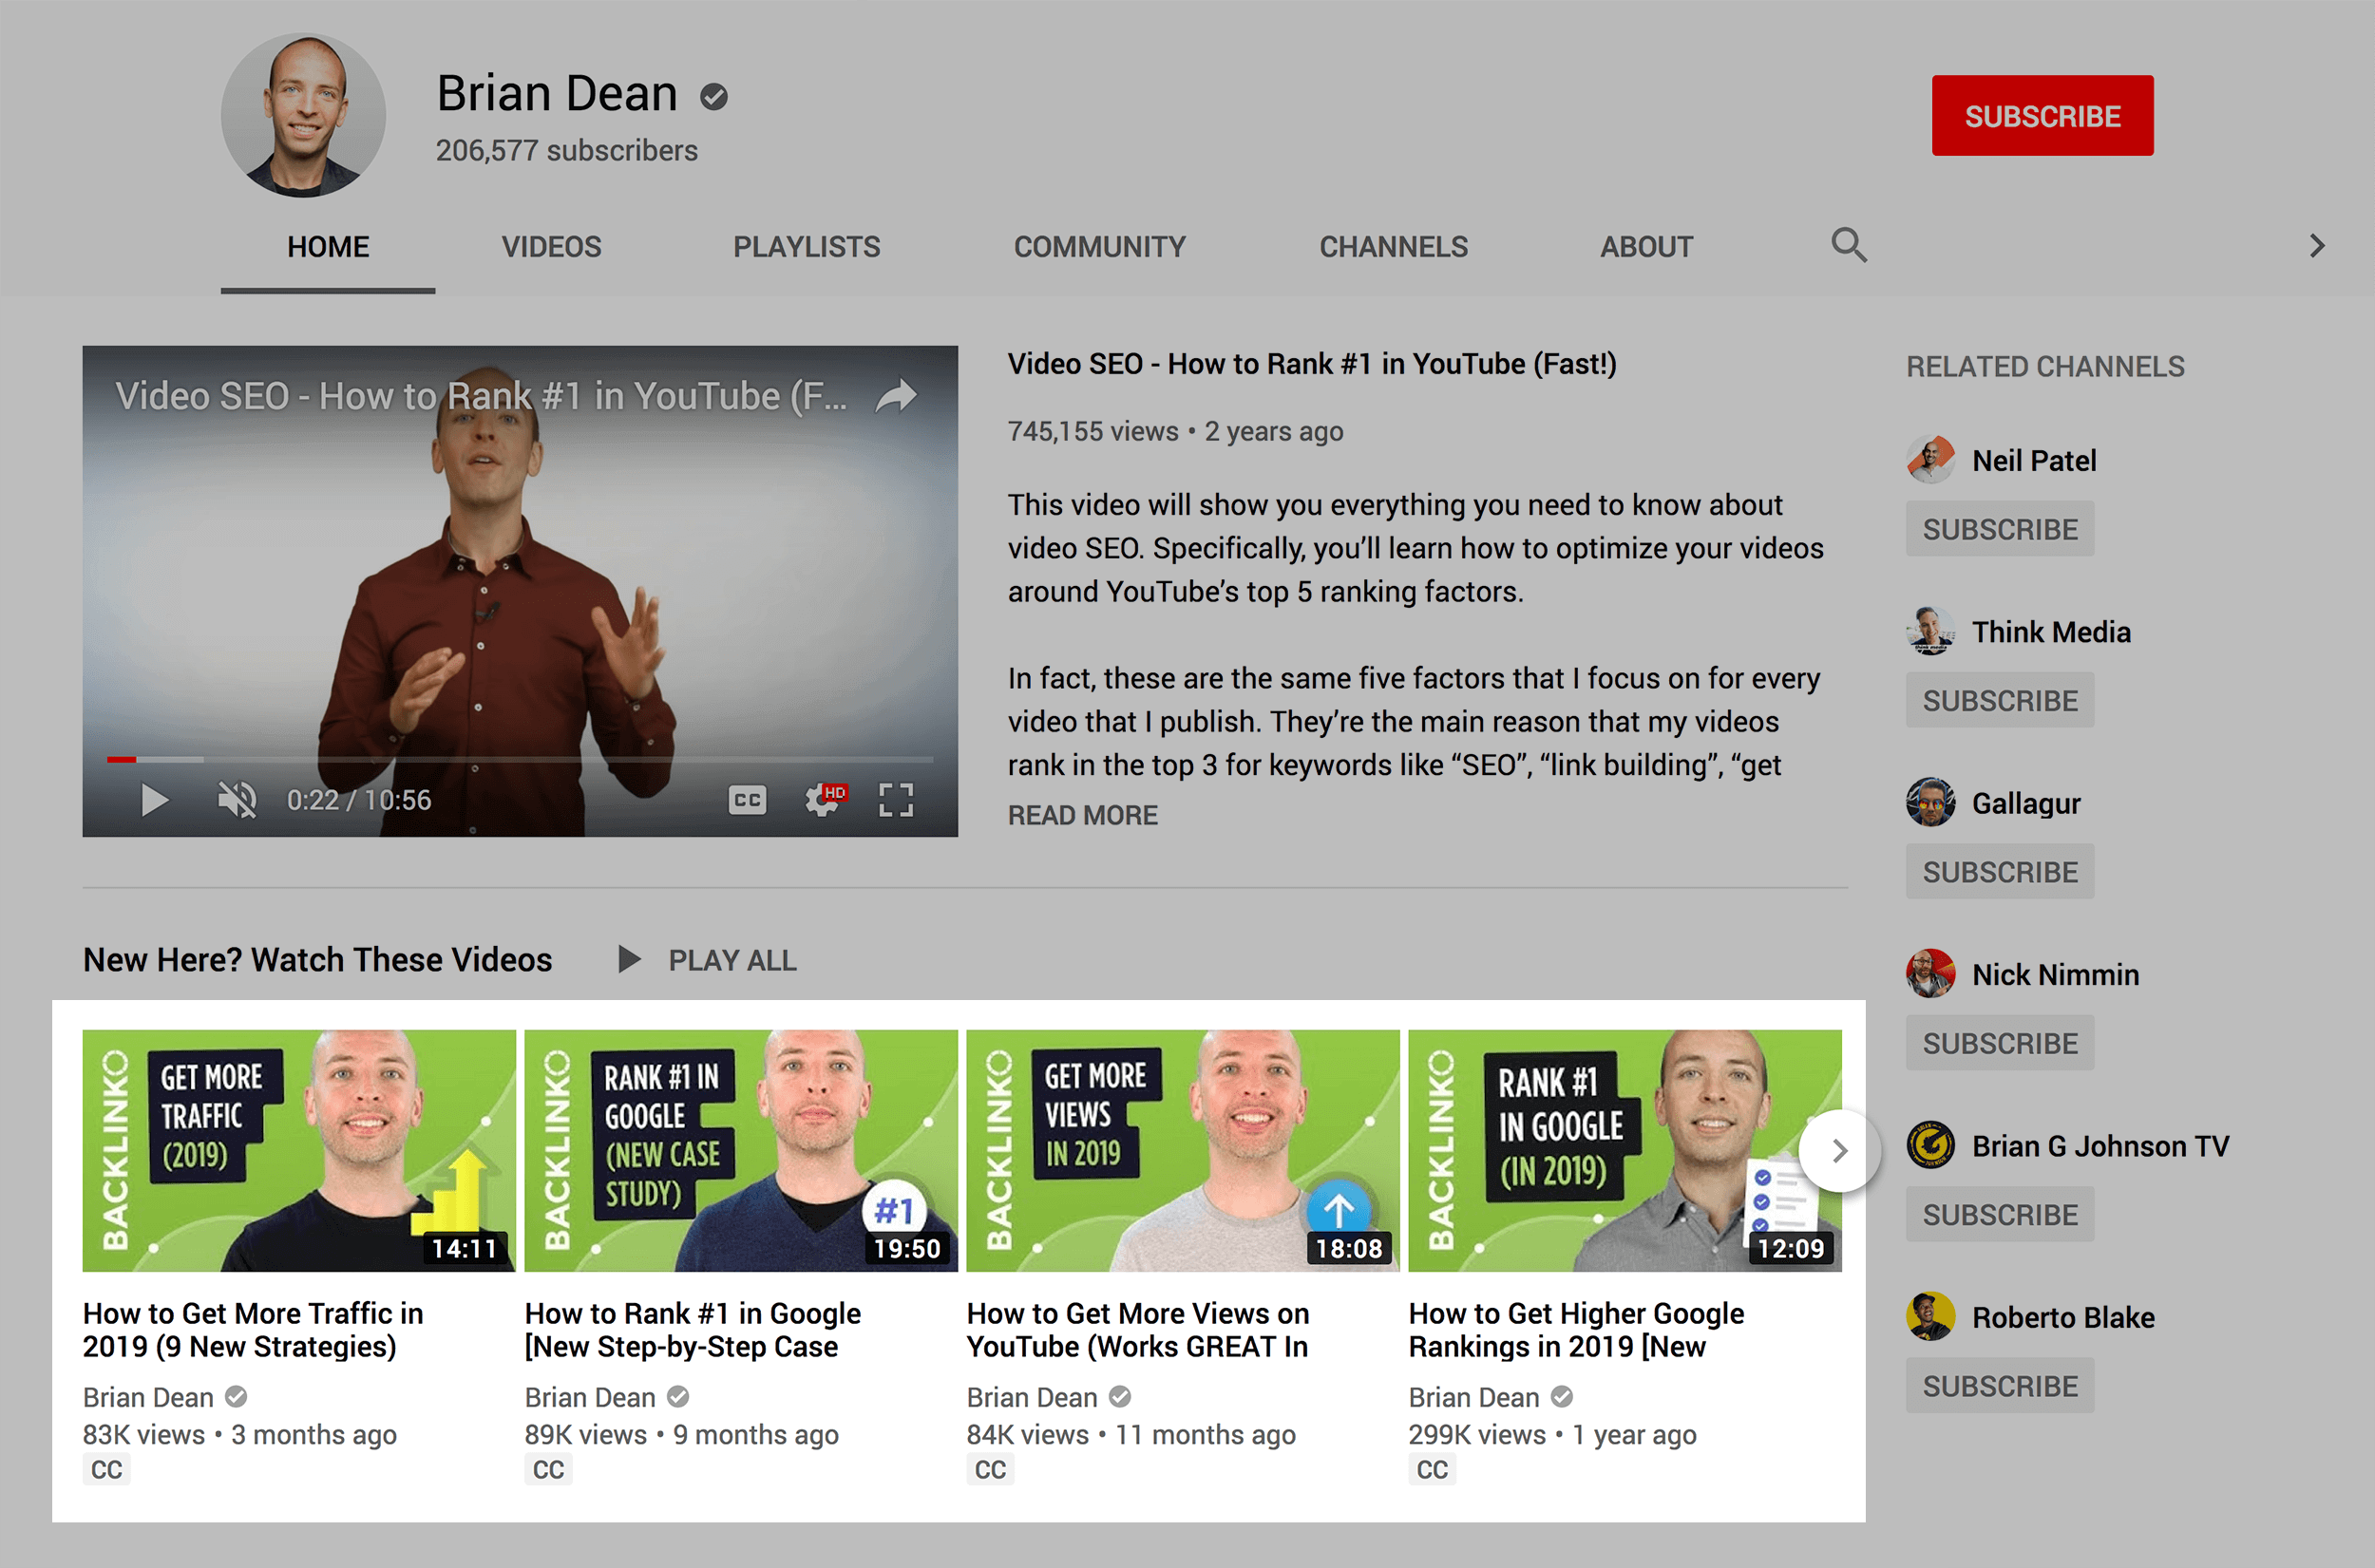
Task: Click the Play All triangle icon
Action: pyautogui.click(x=629, y=960)
